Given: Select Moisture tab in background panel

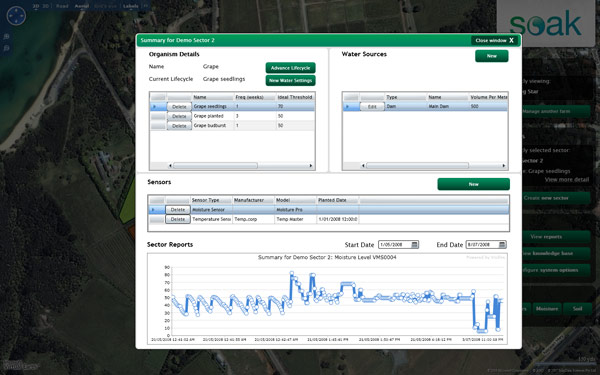Looking at the screenshot, I should (547, 309).
